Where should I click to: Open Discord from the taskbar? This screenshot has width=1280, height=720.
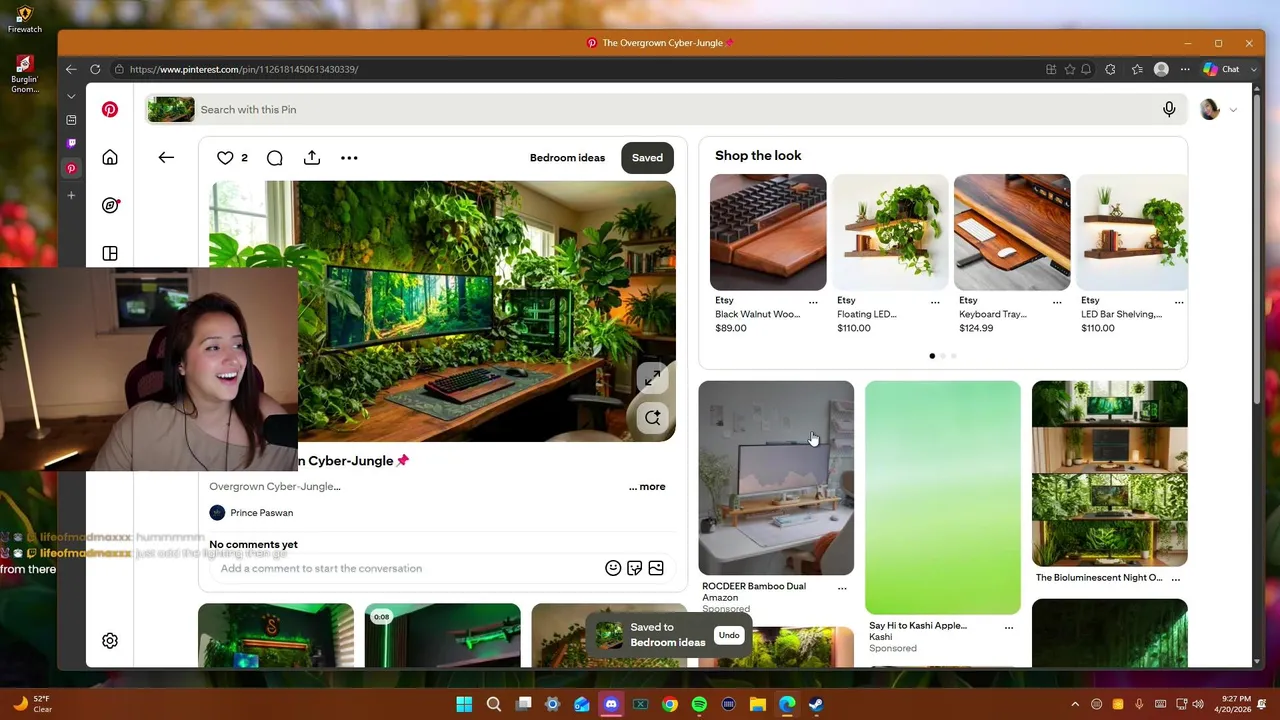pos(611,704)
